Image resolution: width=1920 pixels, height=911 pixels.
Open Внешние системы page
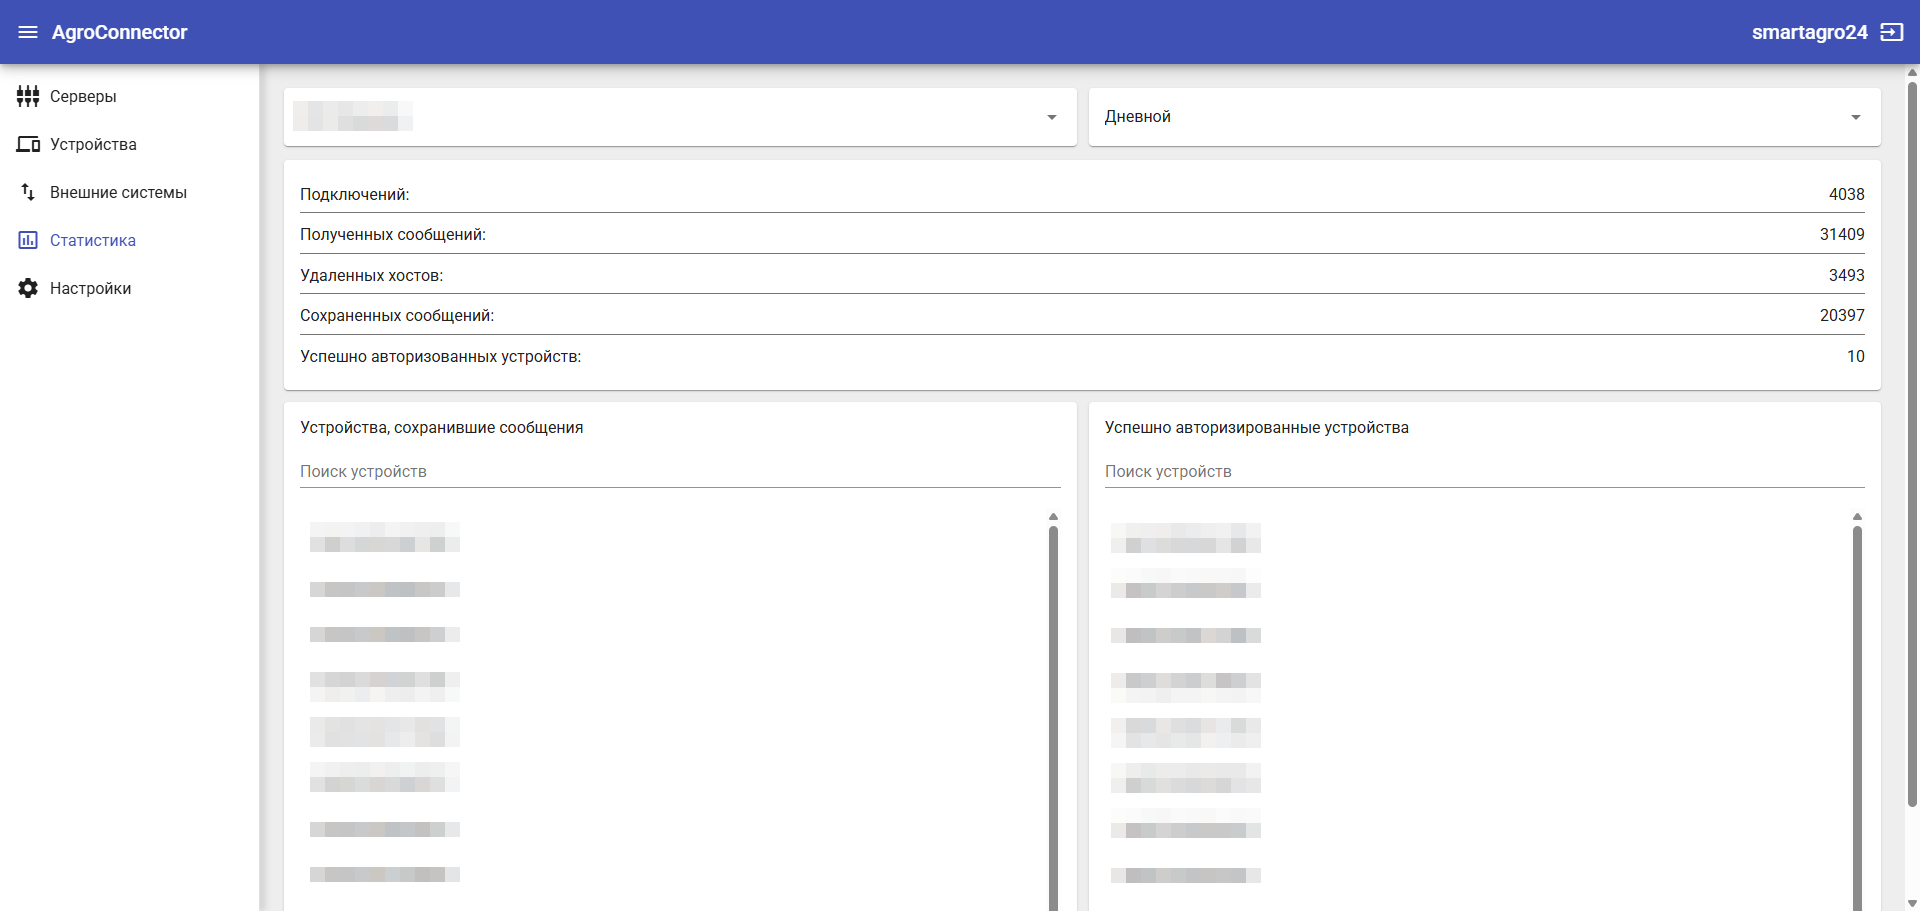click(x=118, y=192)
